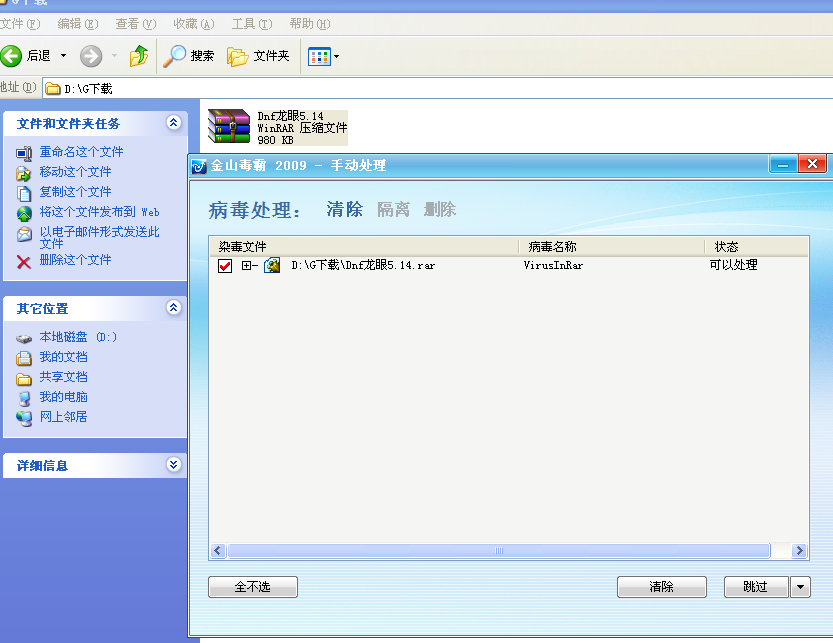The height and width of the screenshot is (643, 833).
Task: Click the horizontal scrollbar right arrow
Action: coord(798,551)
